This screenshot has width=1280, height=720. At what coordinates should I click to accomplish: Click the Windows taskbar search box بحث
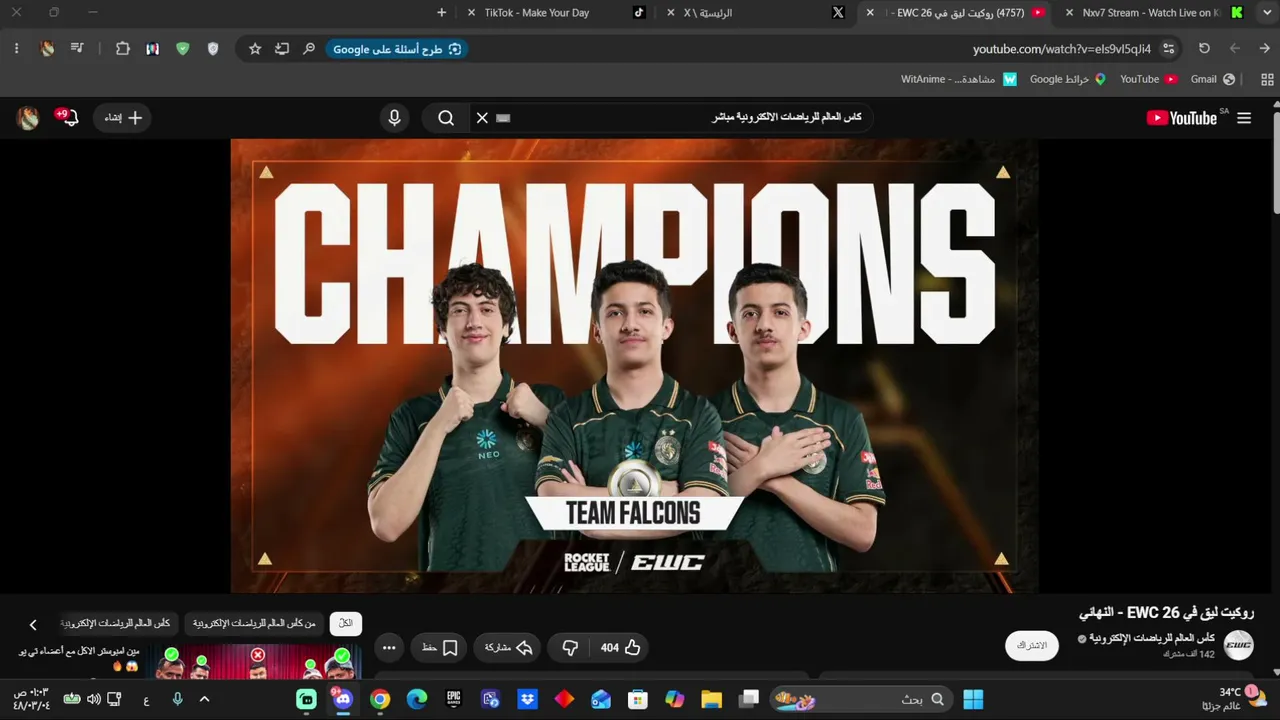pos(859,699)
